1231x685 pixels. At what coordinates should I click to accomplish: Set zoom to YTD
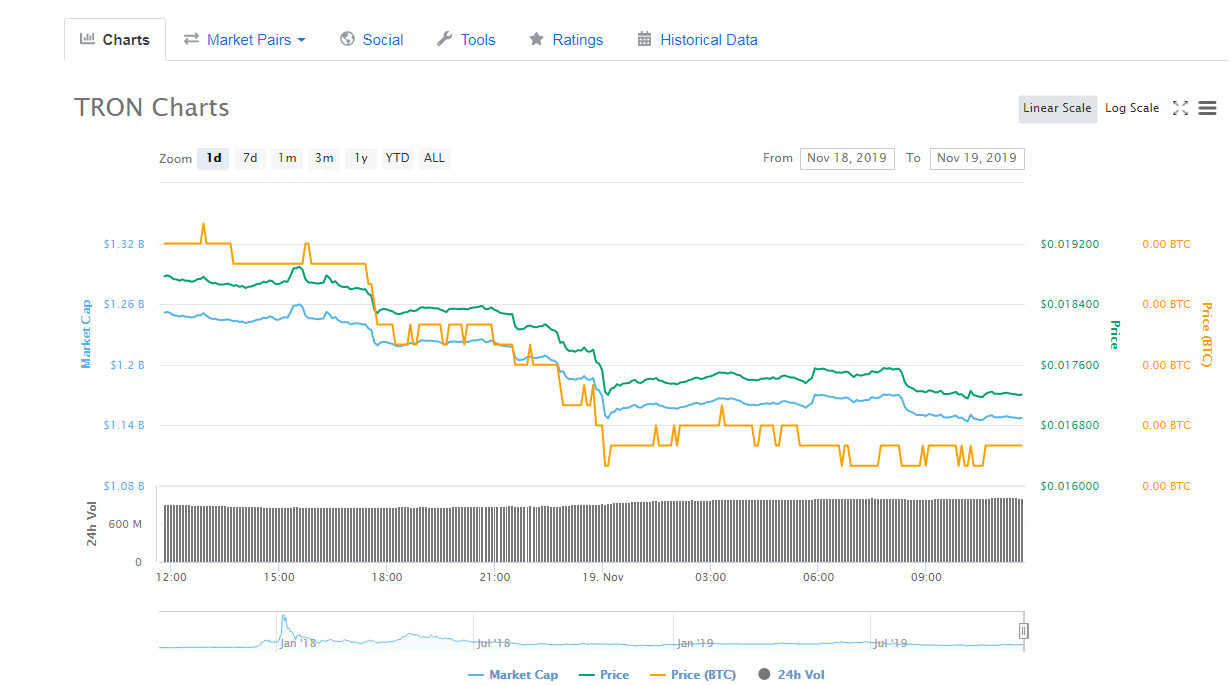coord(398,158)
